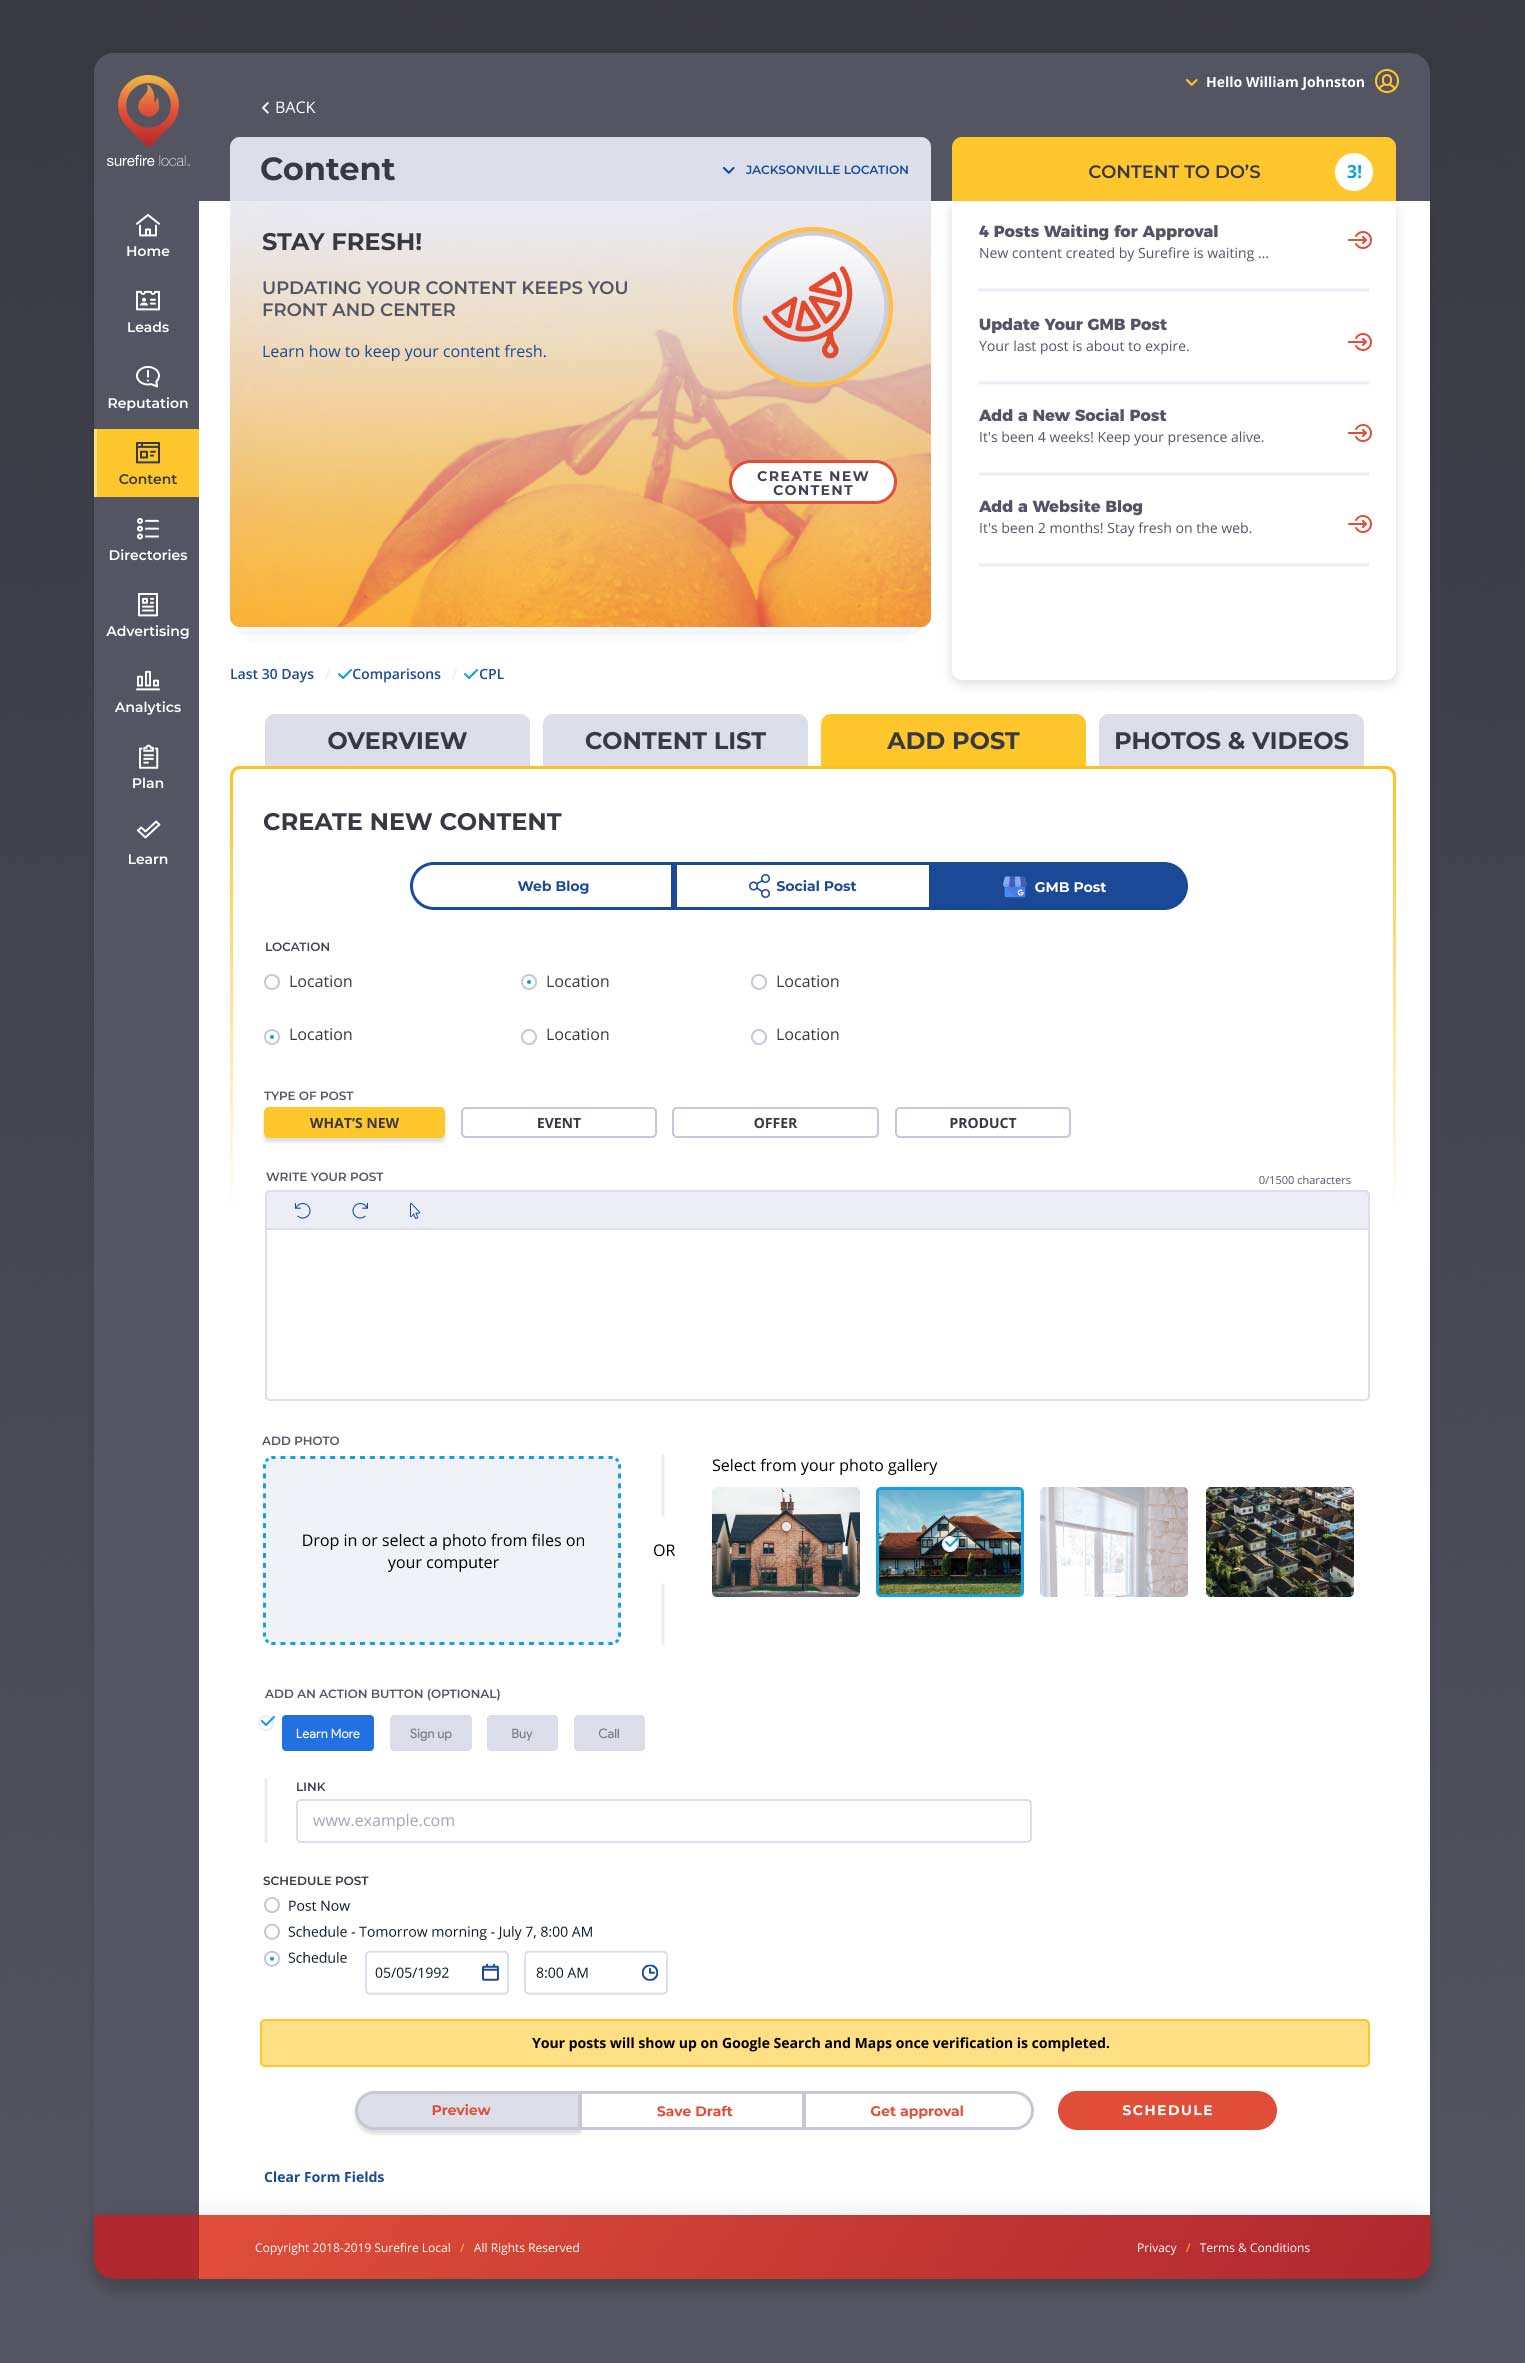This screenshot has height=2363, width=1525.
Task: Switch to the Photos & Videos tab
Action: pos(1230,741)
